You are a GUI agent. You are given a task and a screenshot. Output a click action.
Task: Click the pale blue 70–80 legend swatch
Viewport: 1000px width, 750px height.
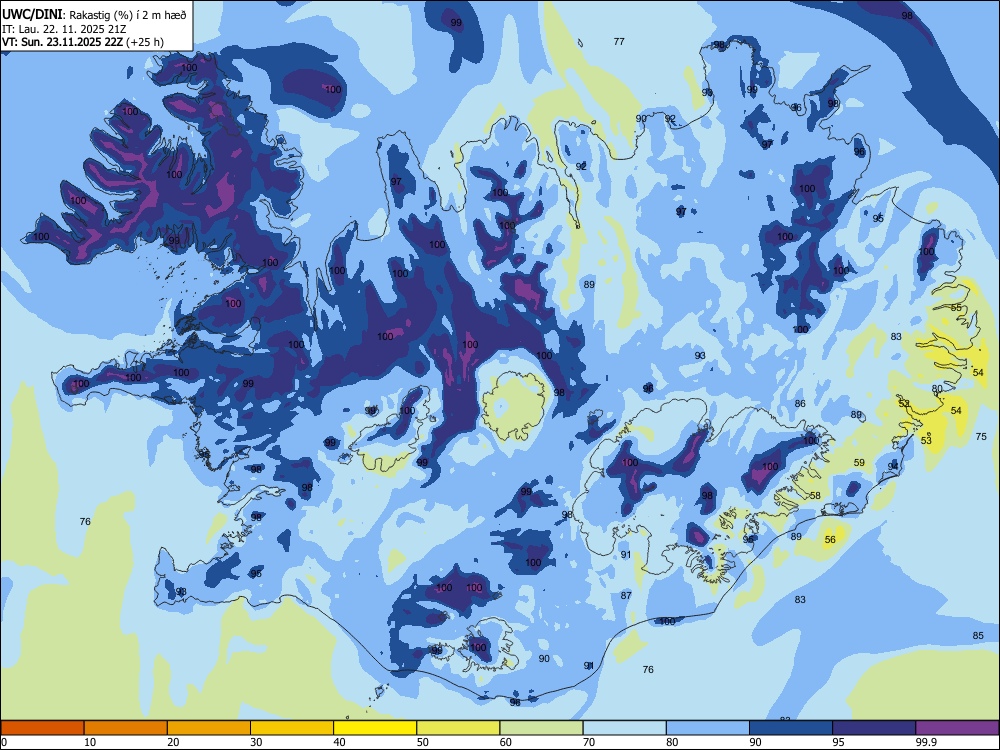[x=625, y=728]
